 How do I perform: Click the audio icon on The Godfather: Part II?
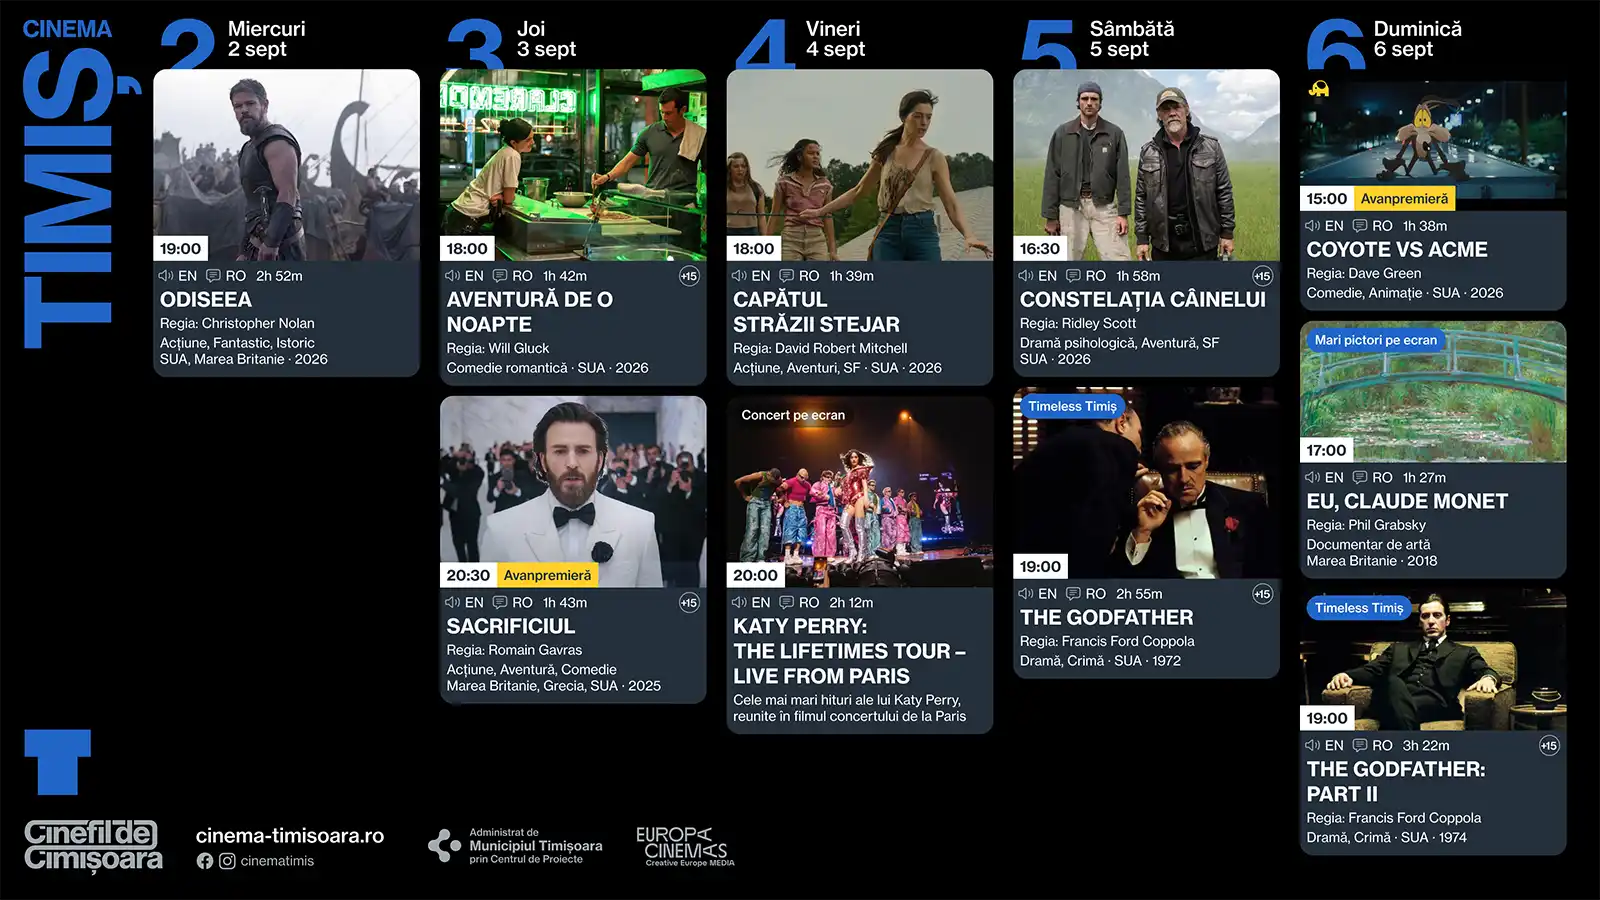click(1313, 746)
